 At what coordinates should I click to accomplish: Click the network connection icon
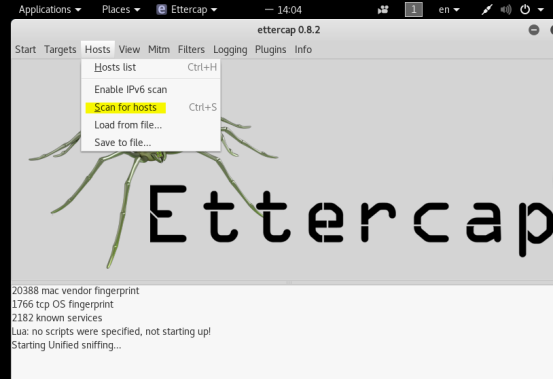pyautogui.click(x=487, y=10)
